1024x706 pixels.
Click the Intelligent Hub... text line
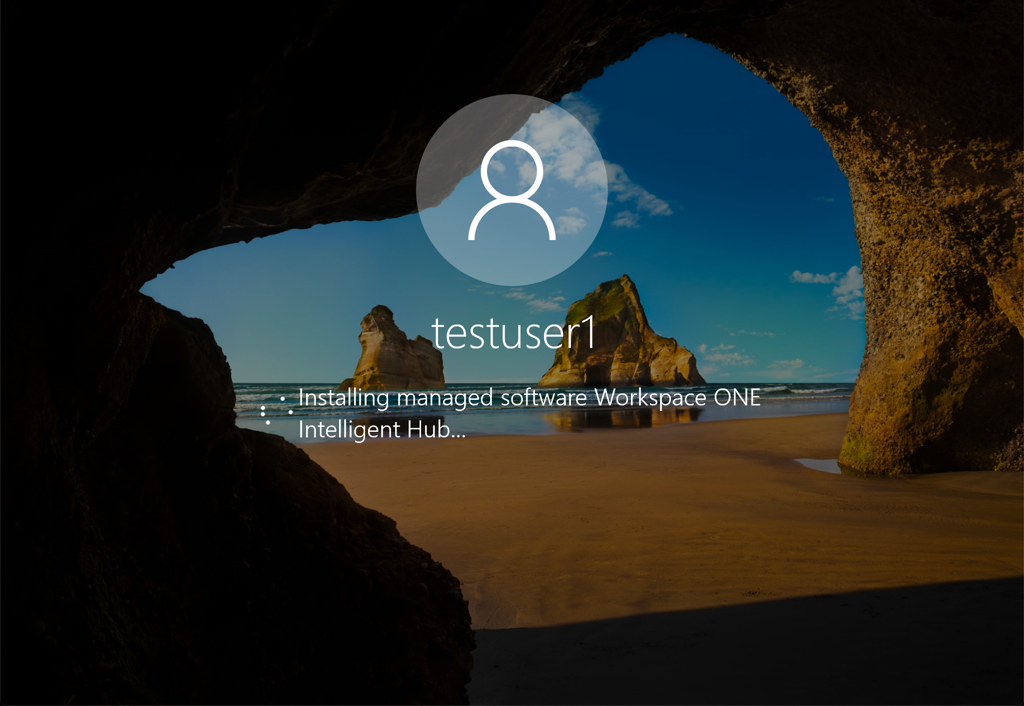pos(381,430)
